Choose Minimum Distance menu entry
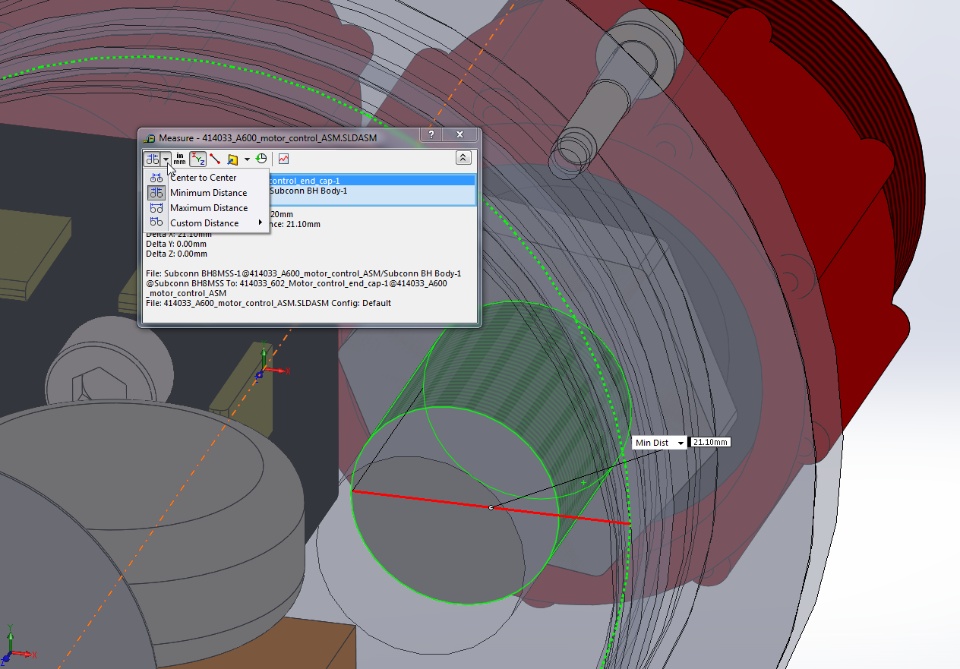960x669 pixels. click(206, 193)
